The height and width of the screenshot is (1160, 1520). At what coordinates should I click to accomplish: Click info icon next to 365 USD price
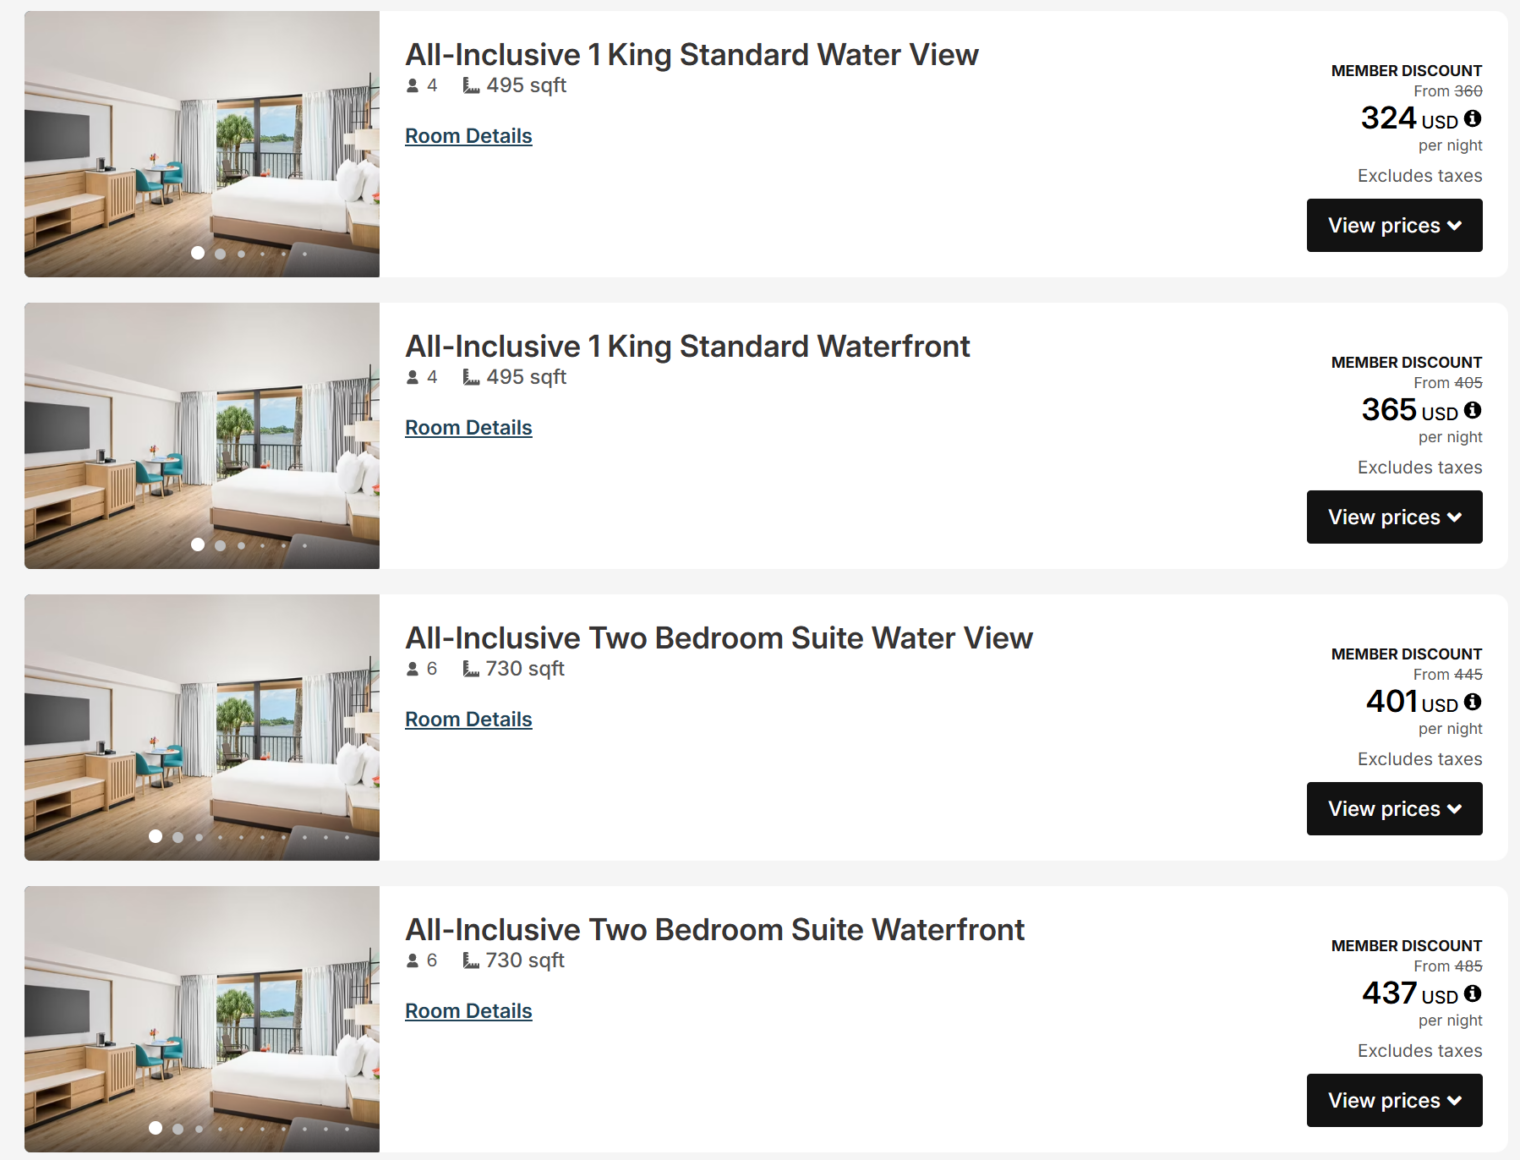point(1472,410)
